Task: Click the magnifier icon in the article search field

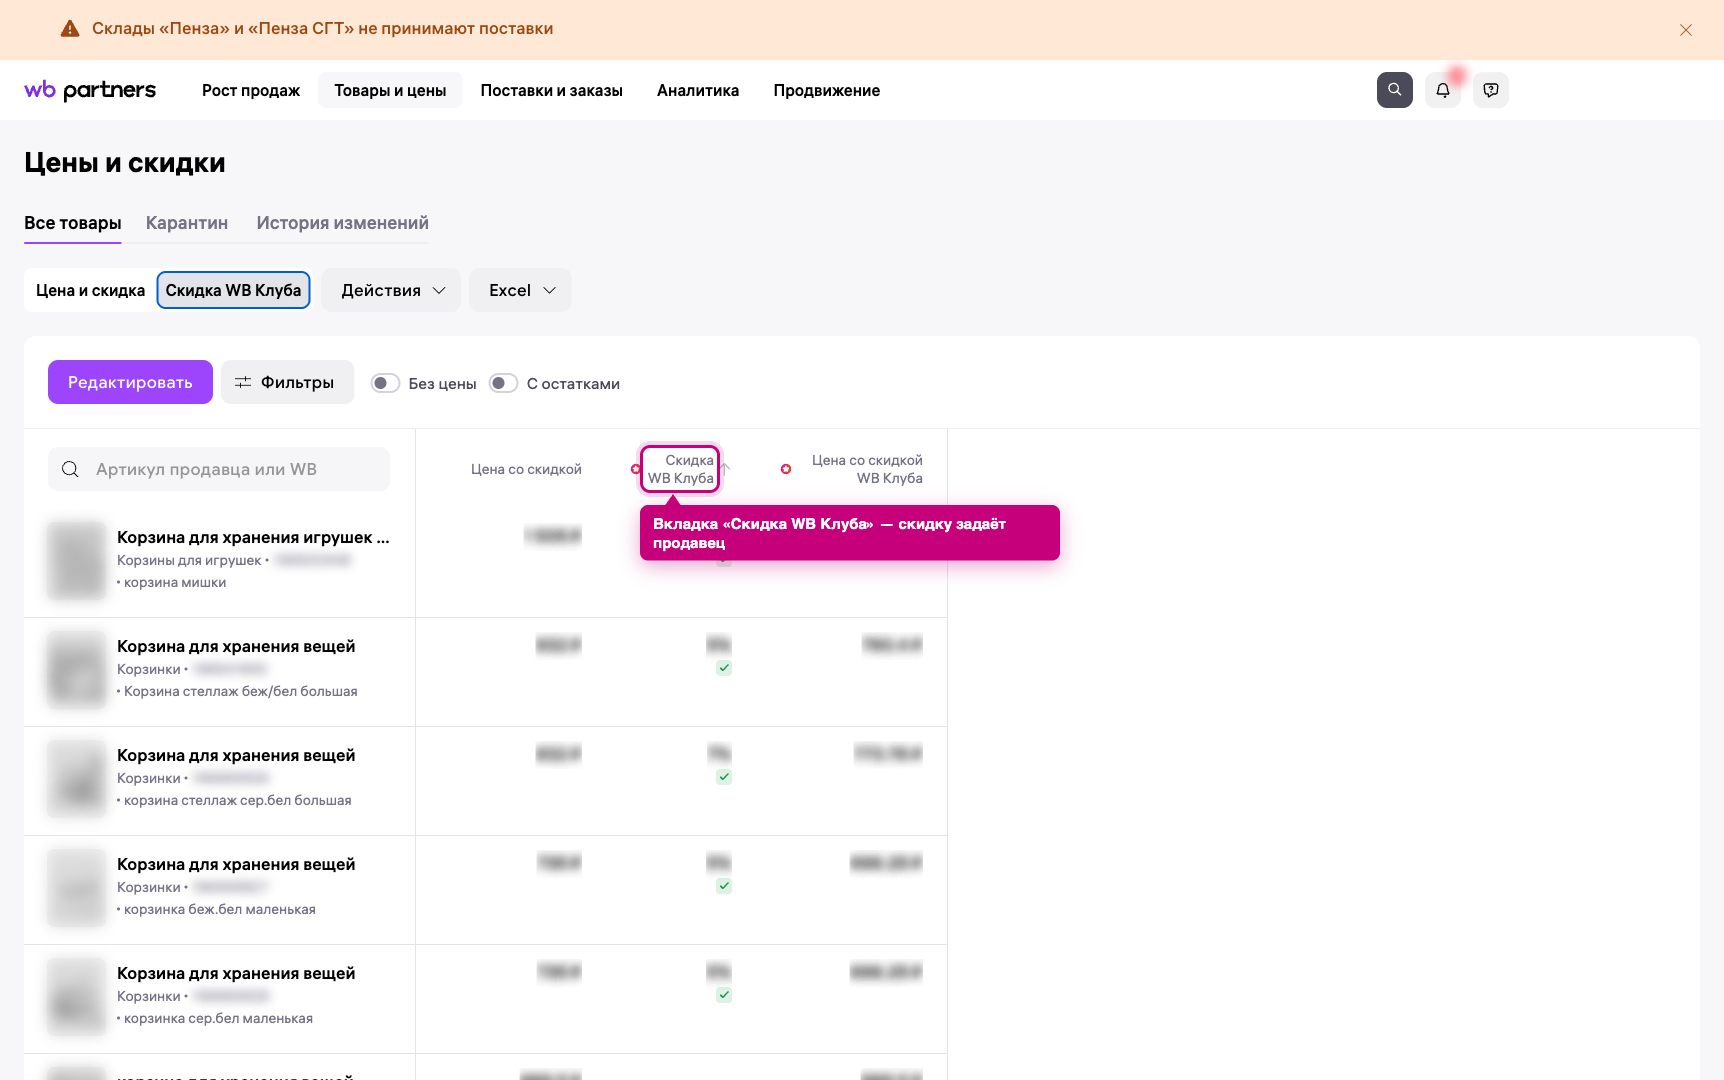Action: point(70,469)
